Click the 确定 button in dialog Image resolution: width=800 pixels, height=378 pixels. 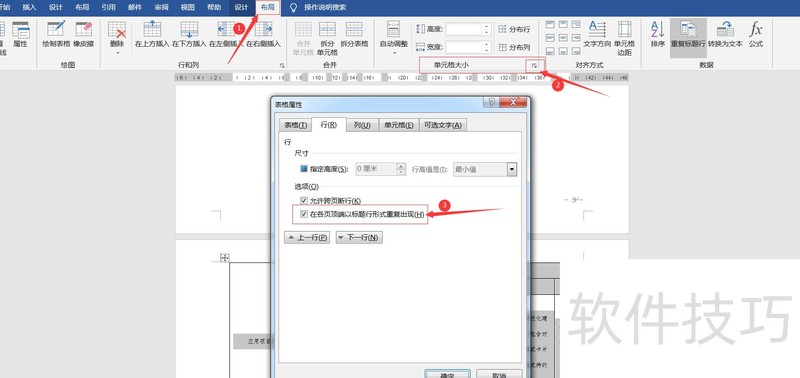447,374
